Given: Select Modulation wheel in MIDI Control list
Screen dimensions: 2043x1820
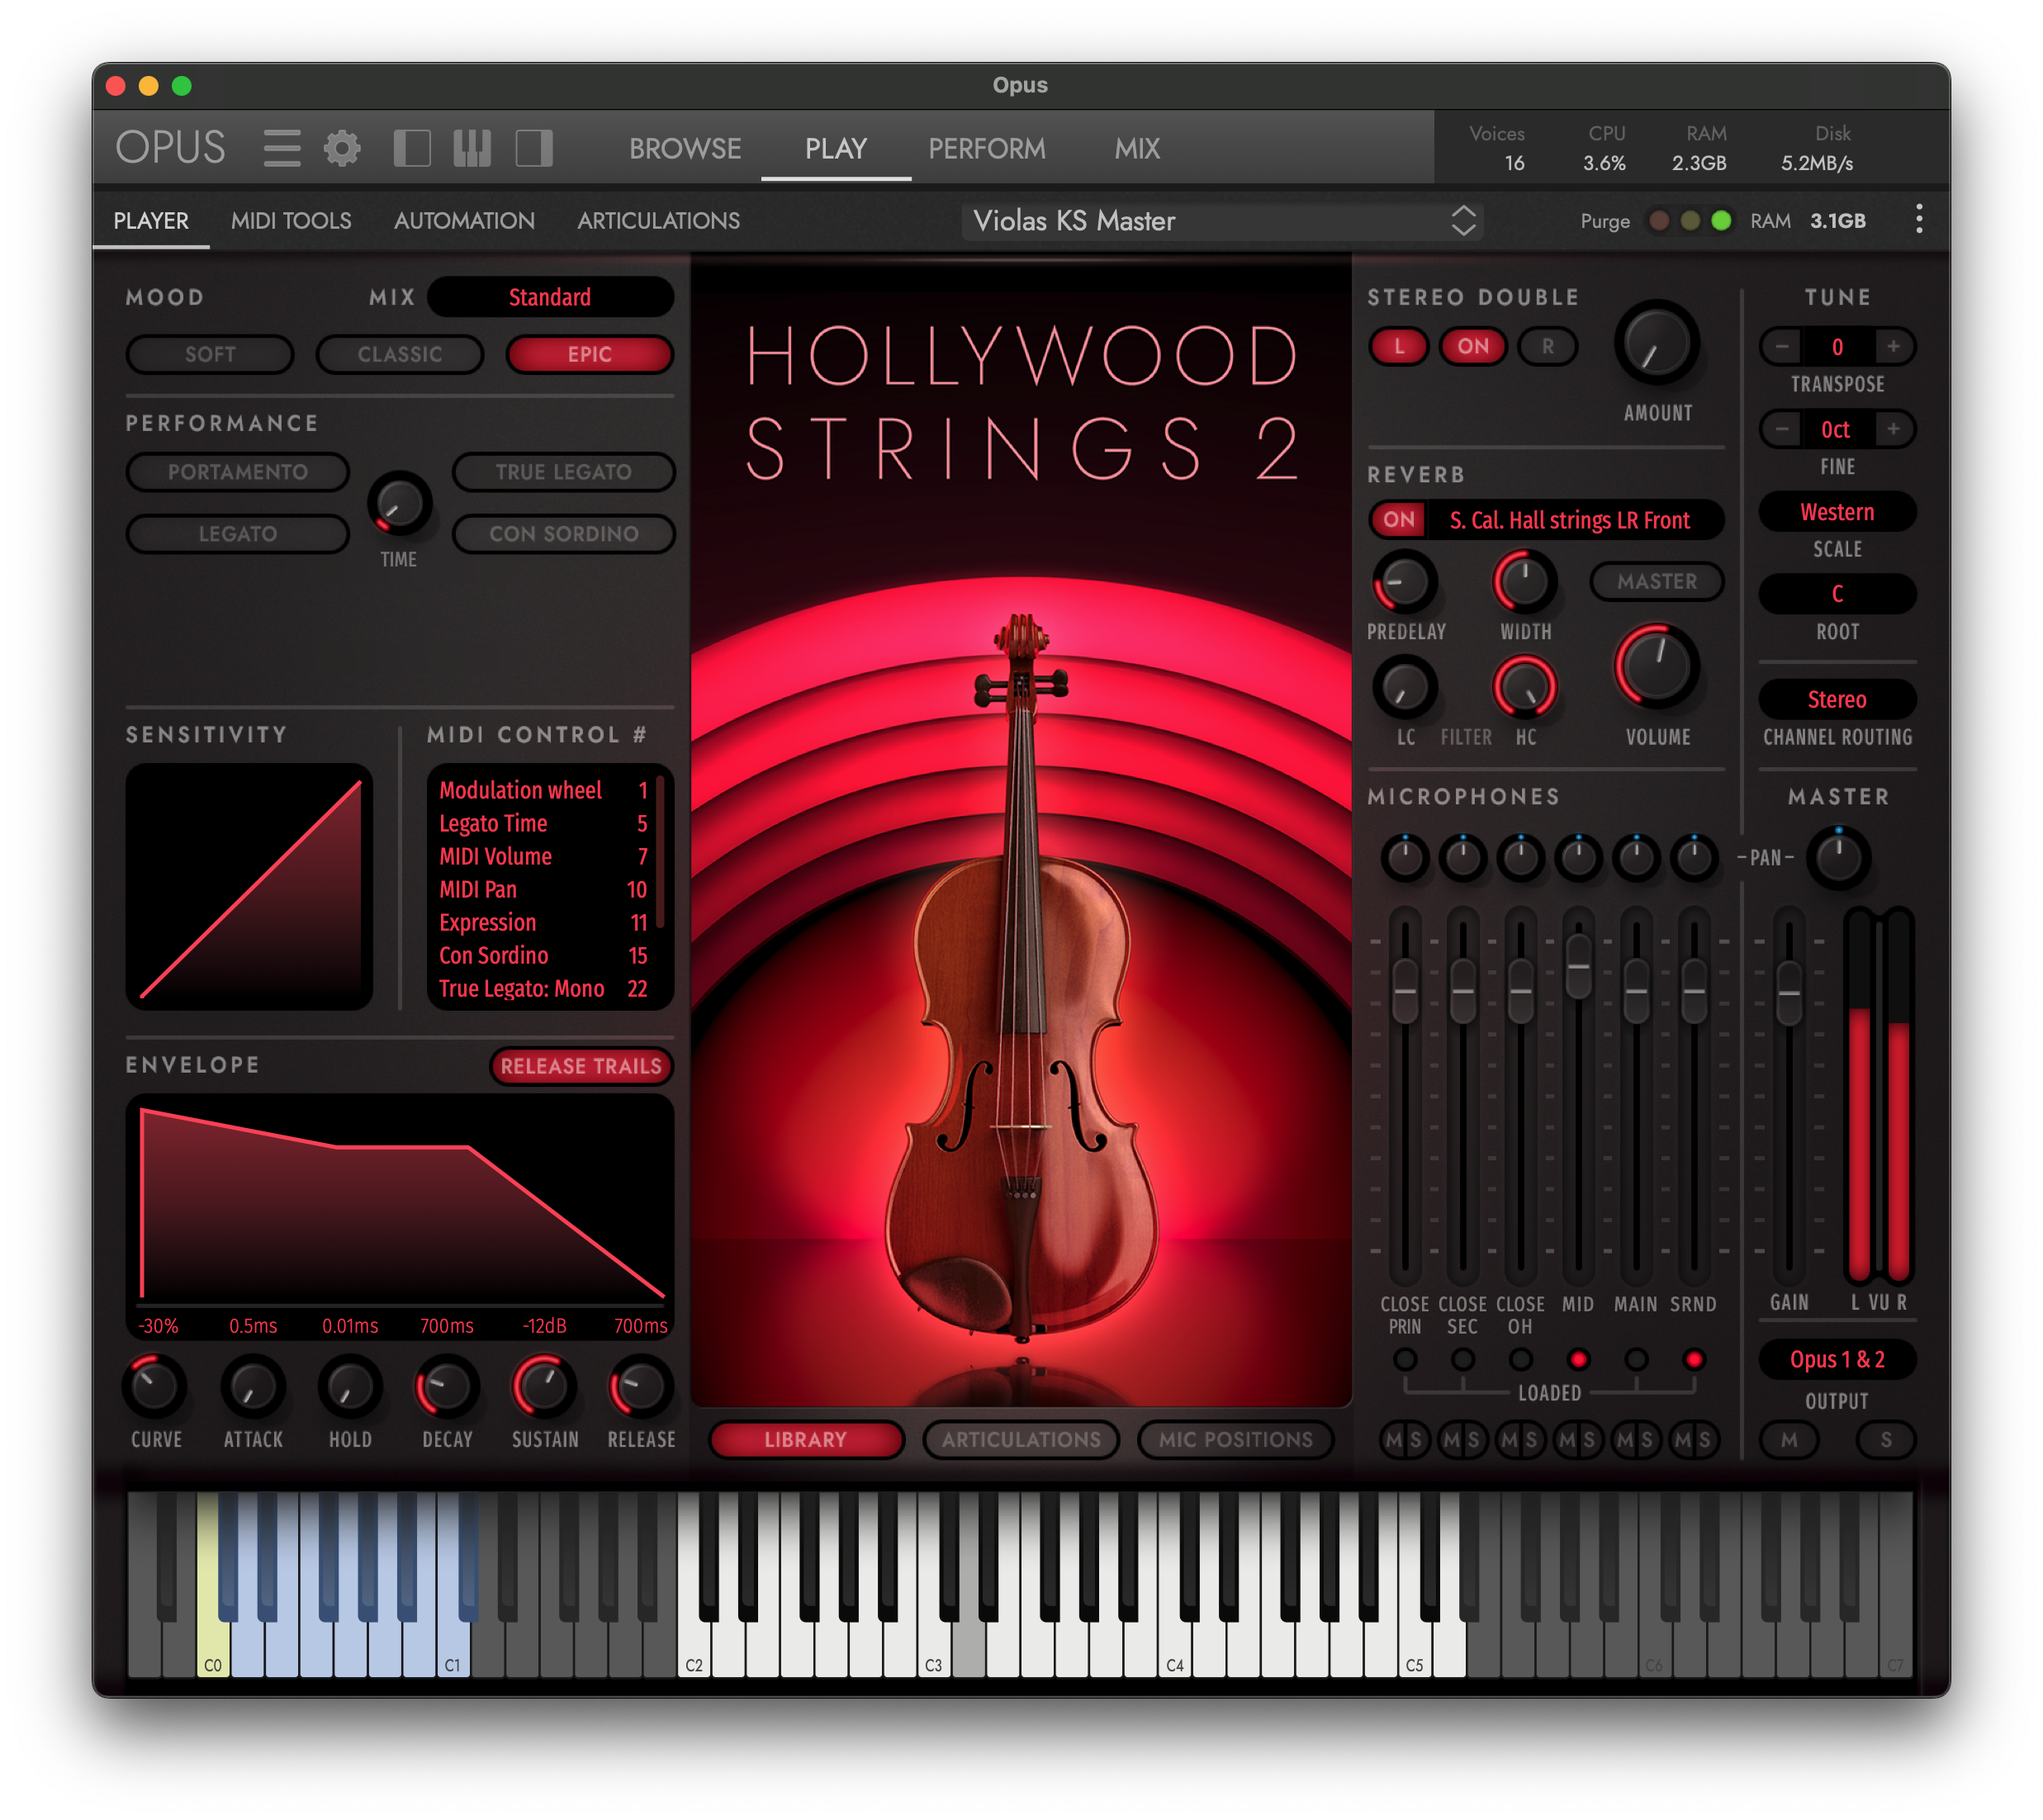Looking at the screenshot, I should tap(543, 790).
